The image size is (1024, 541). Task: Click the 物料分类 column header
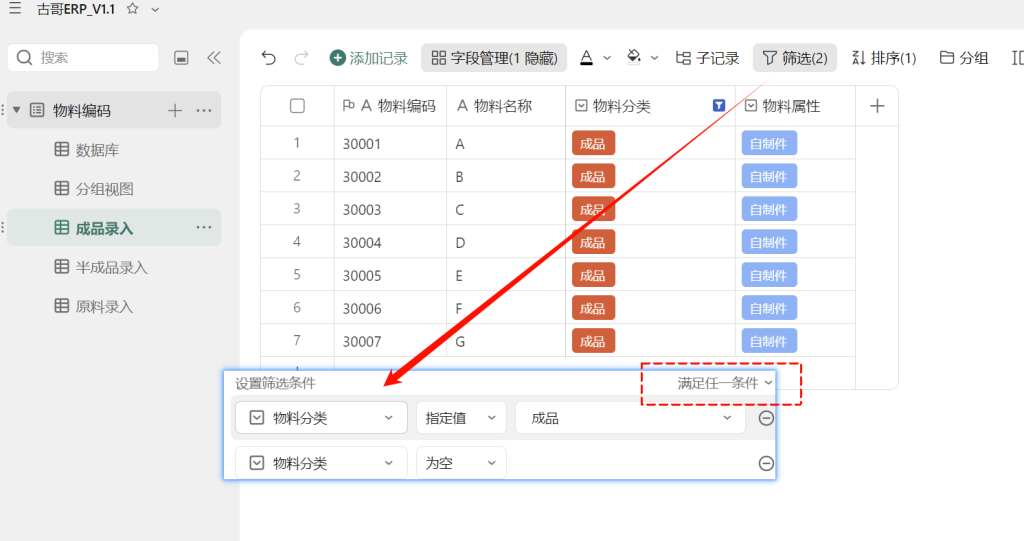point(650,106)
